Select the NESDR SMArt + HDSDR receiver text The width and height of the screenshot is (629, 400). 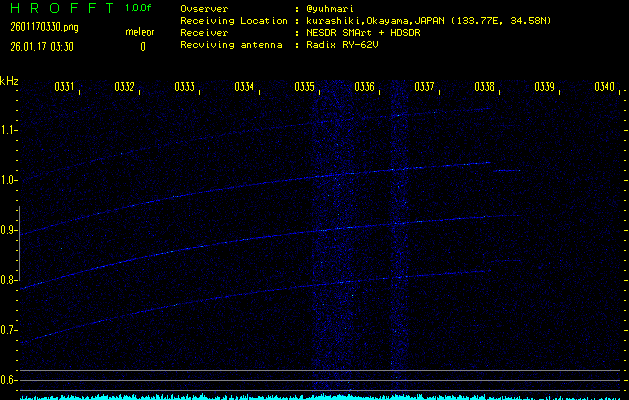pos(369,33)
